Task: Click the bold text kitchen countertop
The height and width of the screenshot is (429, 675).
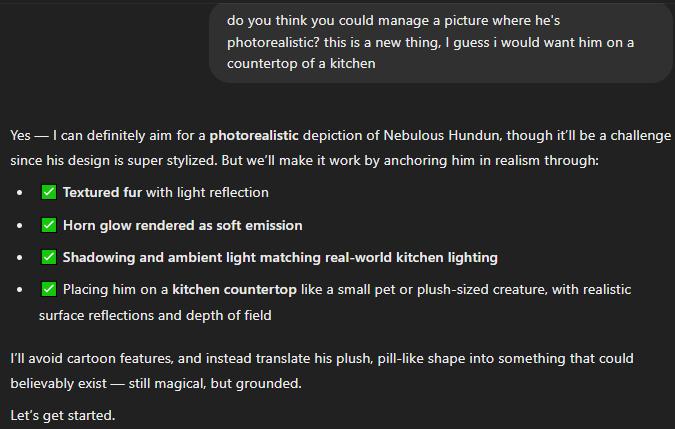Action: (234, 290)
